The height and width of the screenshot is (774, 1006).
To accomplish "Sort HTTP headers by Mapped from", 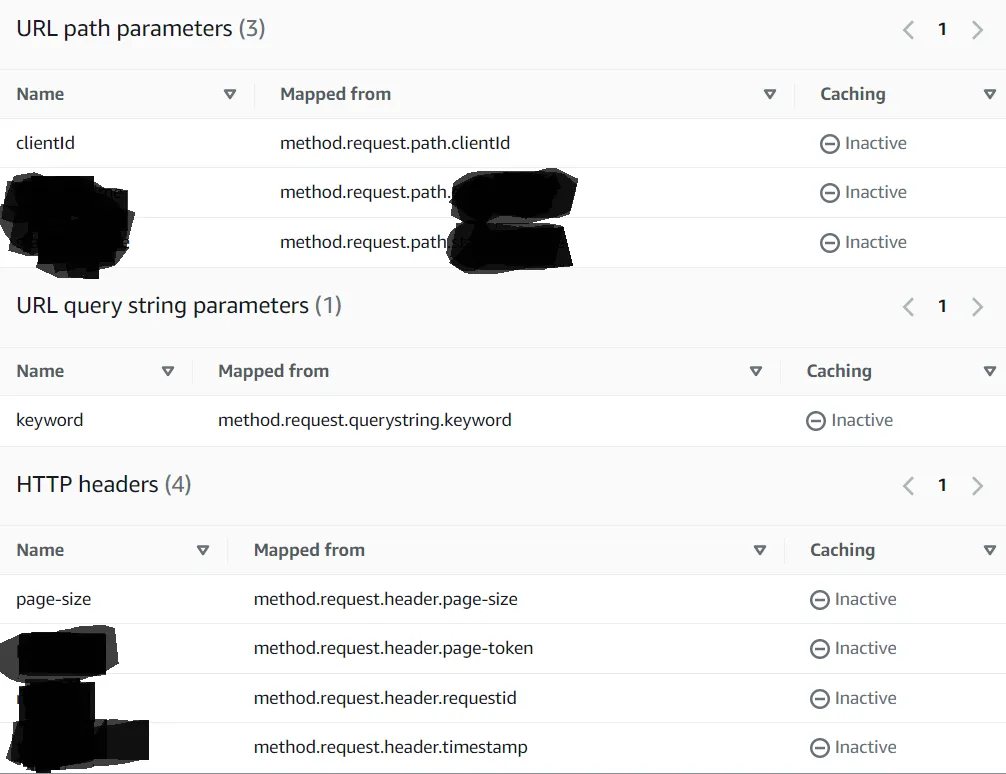I will click(759, 551).
